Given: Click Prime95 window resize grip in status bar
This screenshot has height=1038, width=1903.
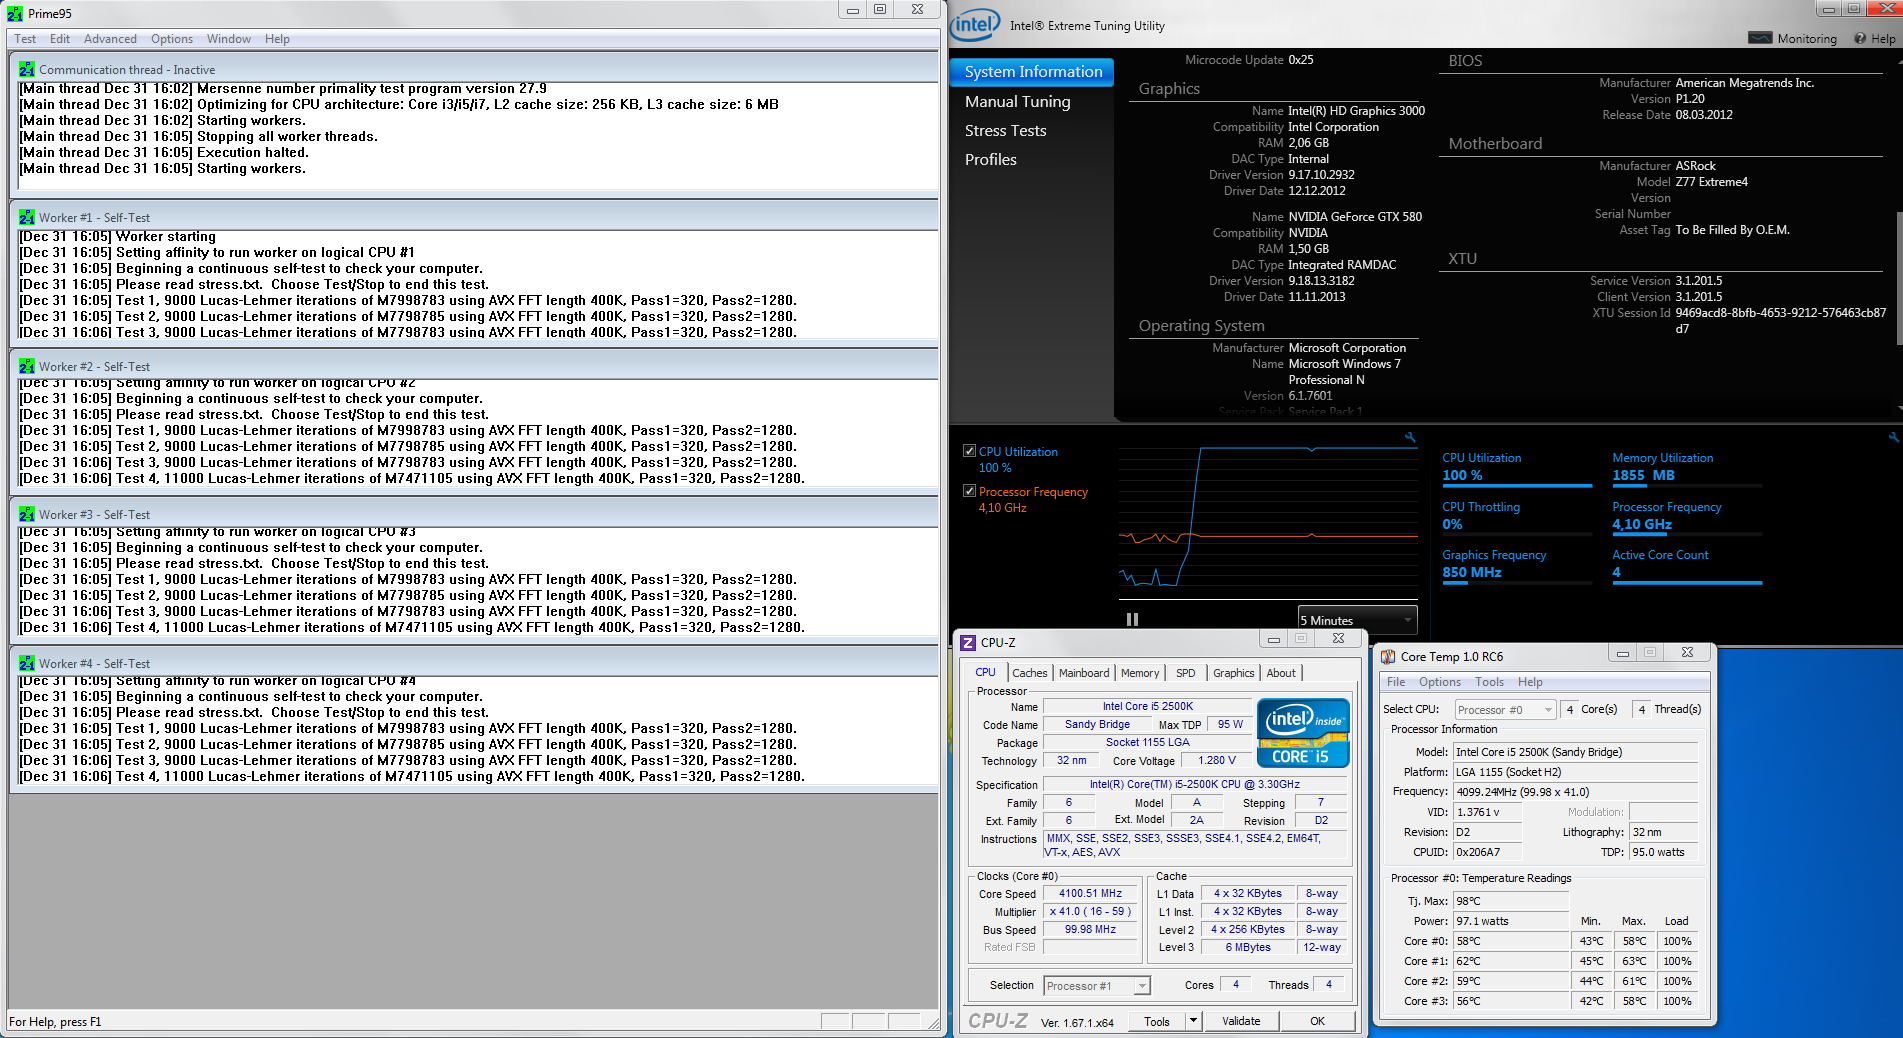Looking at the screenshot, I should pos(932,1022).
